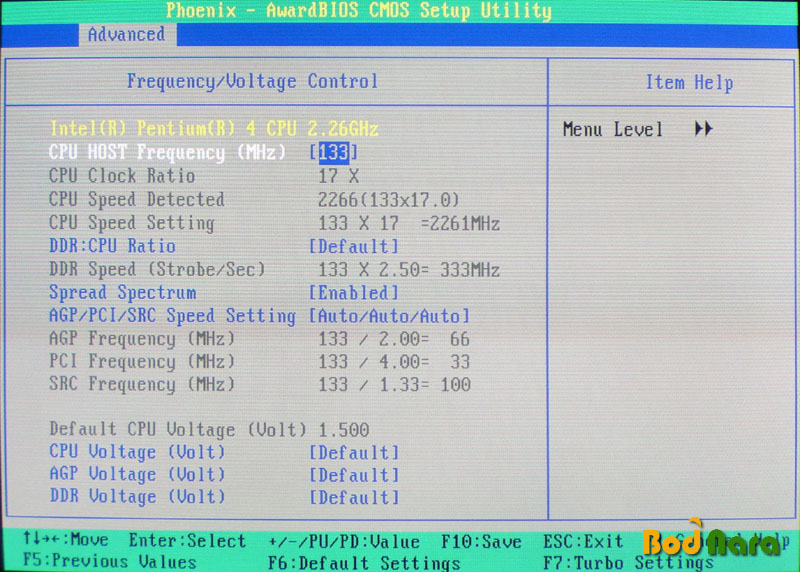Open the DDR:CPU Ratio Default option

click(354, 246)
